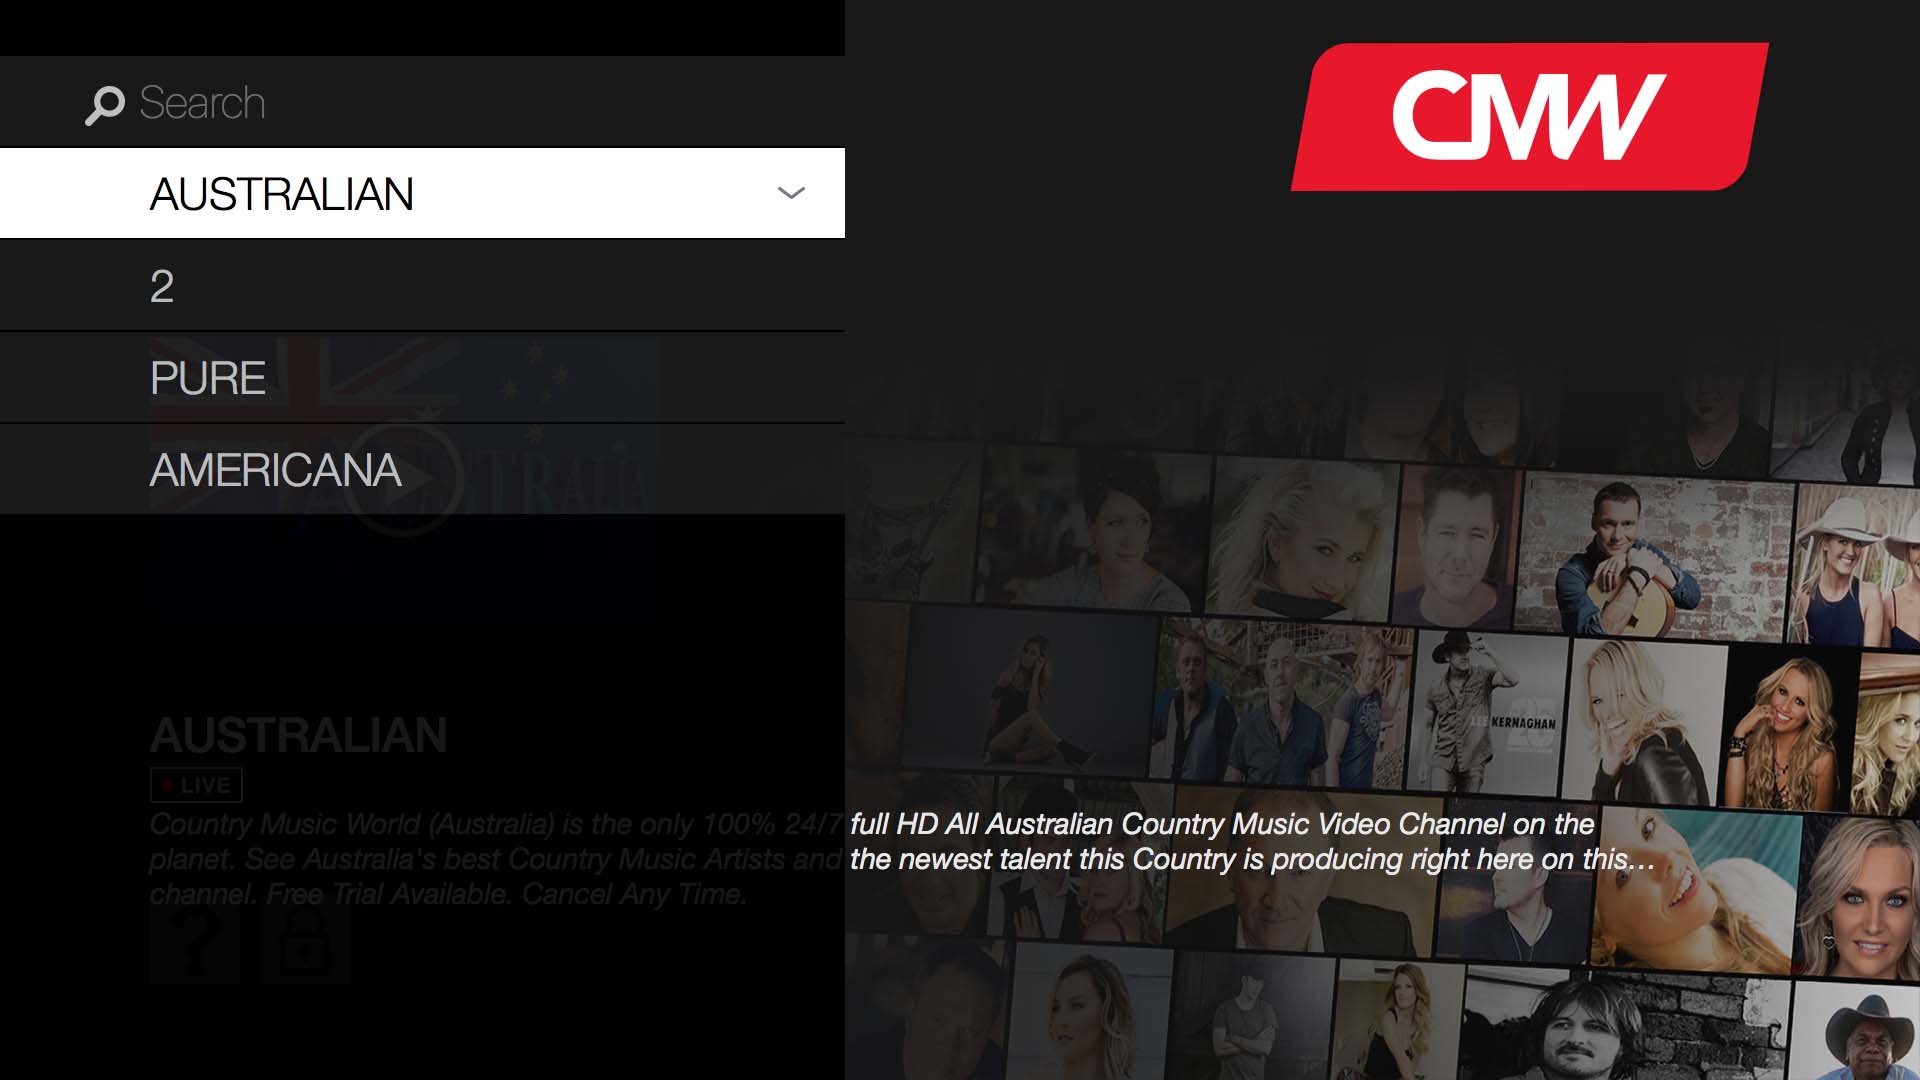Collapse the AUSTRALIAN dropdown chevron

pyautogui.click(x=791, y=193)
